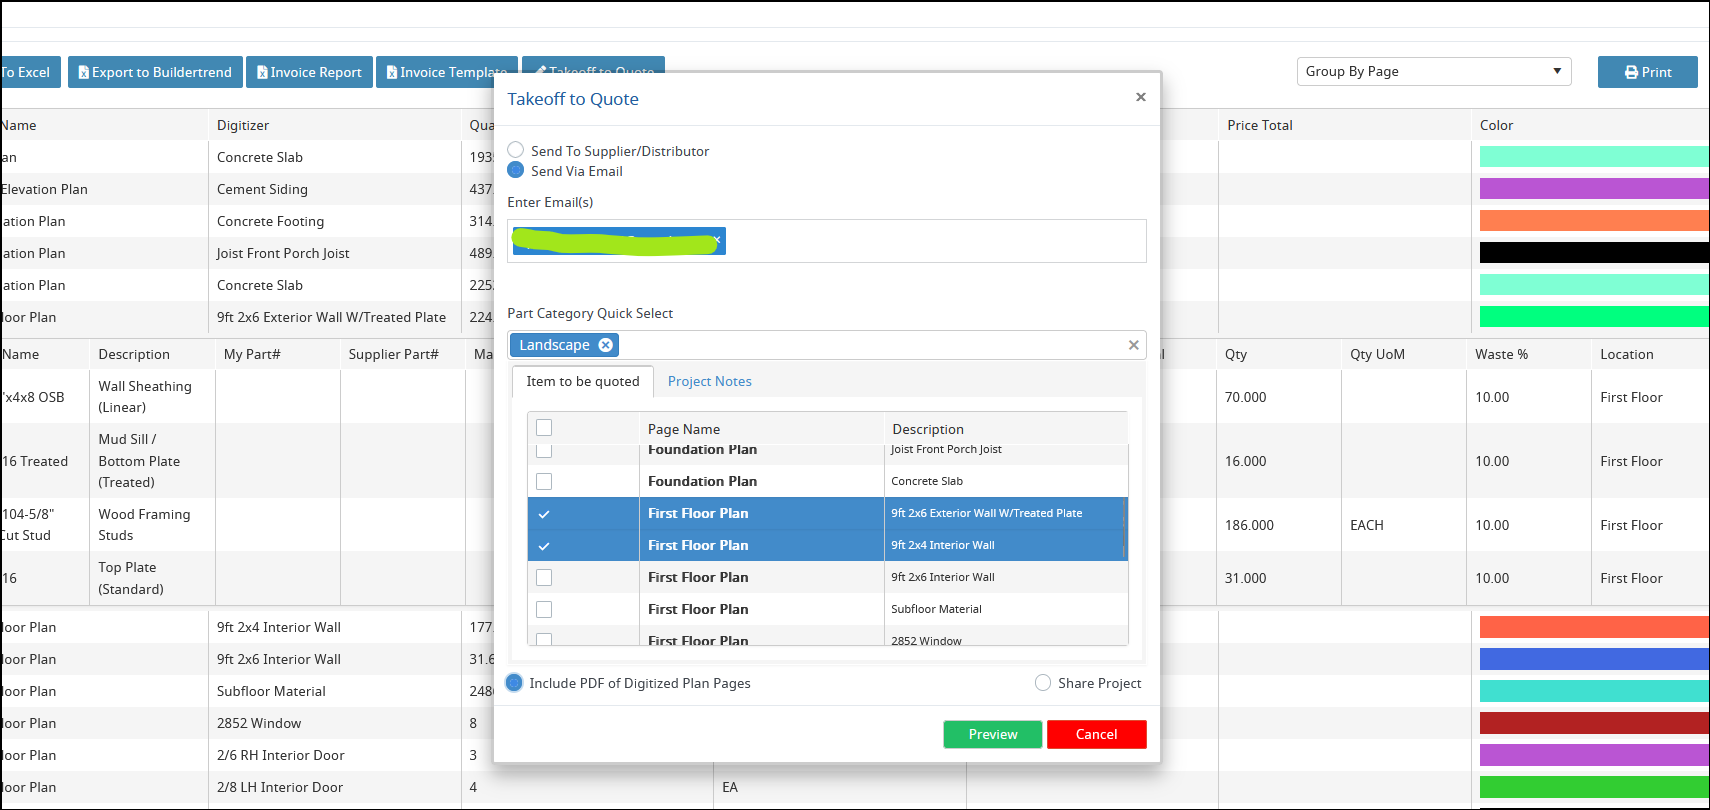Clear the Part Category Quick Select field
The height and width of the screenshot is (810, 1710).
tap(1133, 345)
